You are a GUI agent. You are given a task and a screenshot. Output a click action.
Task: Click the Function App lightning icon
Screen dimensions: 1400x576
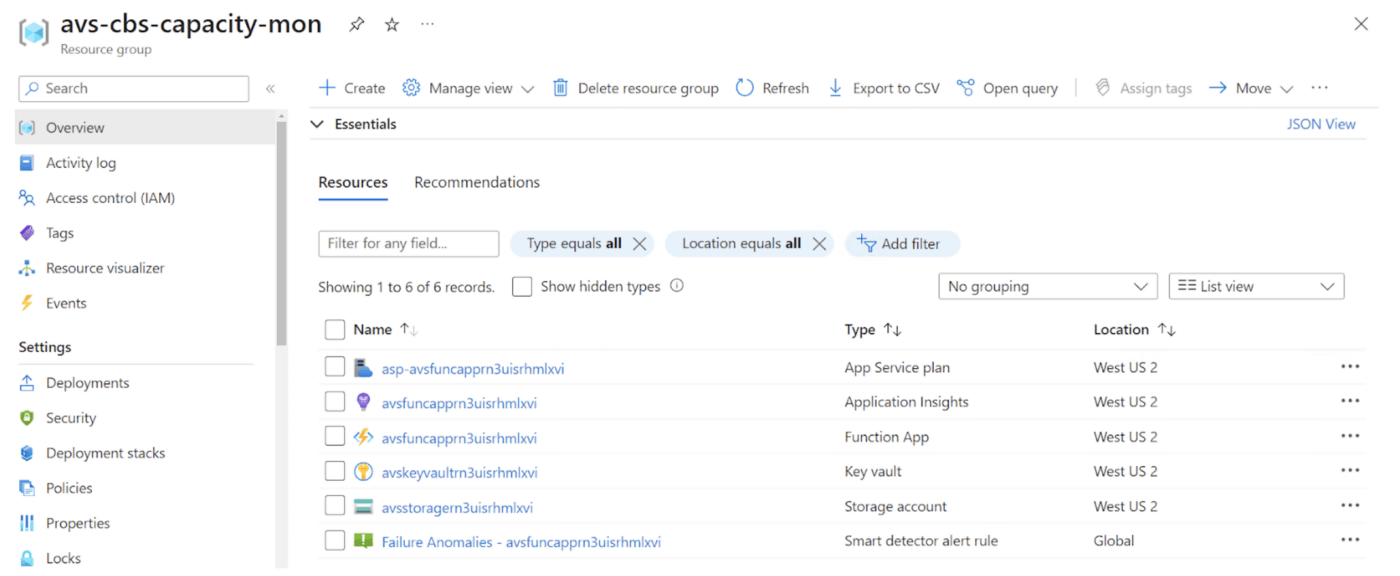pyautogui.click(x=363, y=437)
